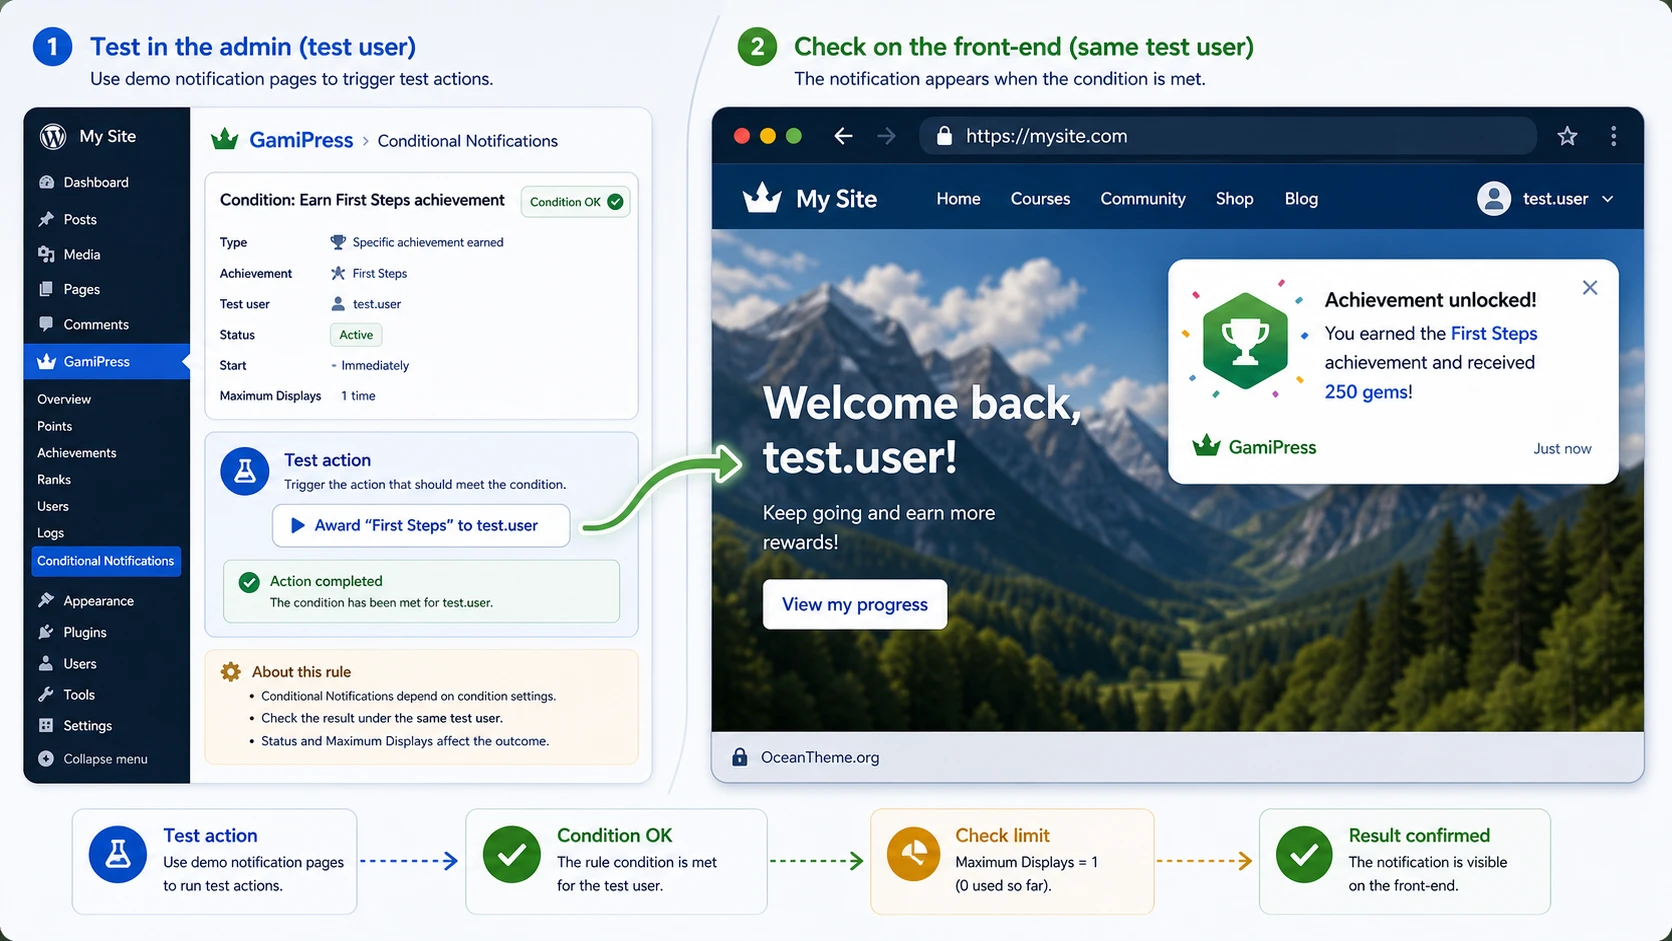Open the browser three-dot menu
This screenshot has width=1672, height=941.
pos(1613,136)
